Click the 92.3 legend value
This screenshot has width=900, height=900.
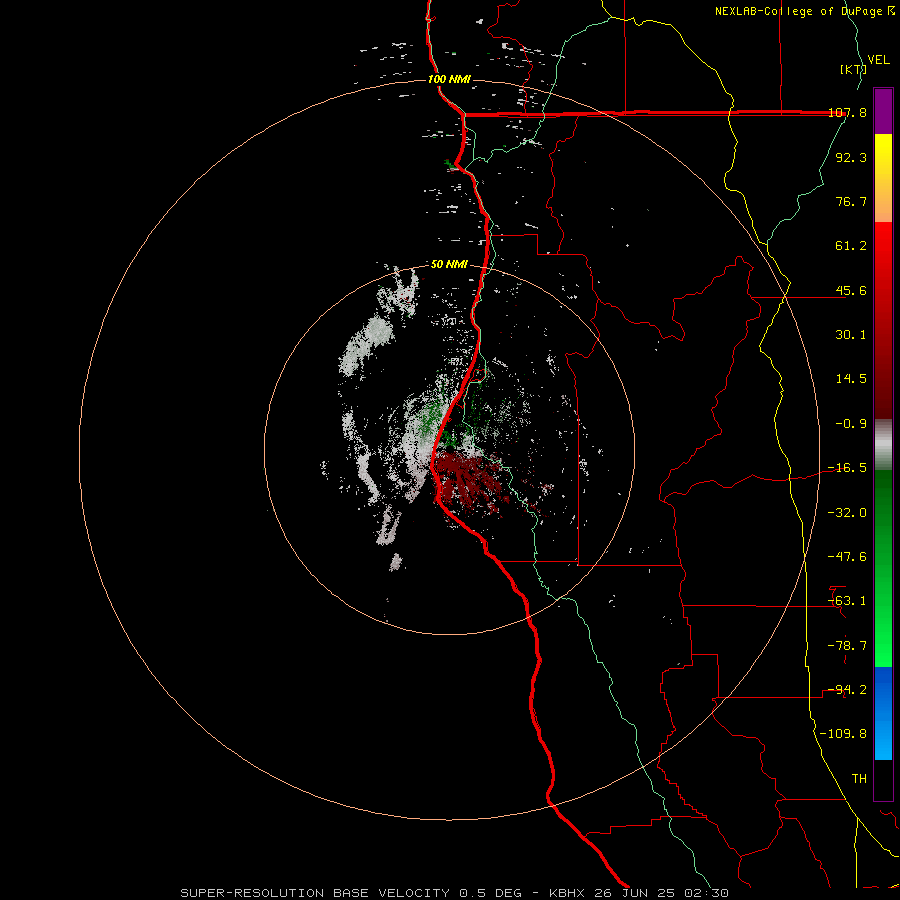(851, 157)
